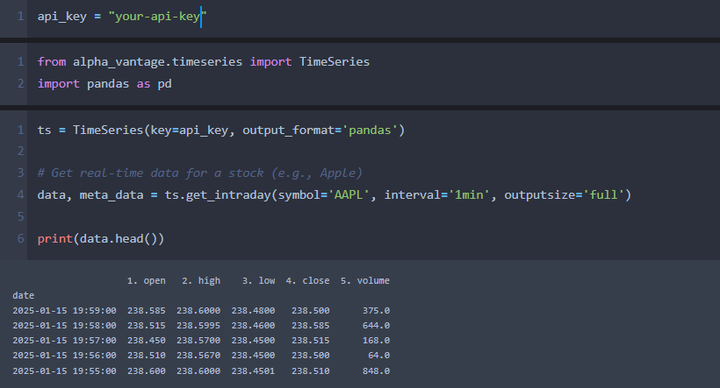Click the ts.get_intraday method call
The height and width of the screenshot is (388, 720).
pyautogui.click(x=218, y=195)
